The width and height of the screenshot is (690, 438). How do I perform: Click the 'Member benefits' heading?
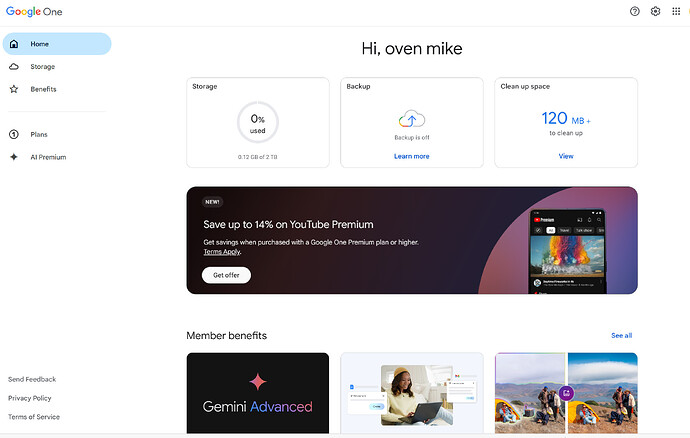(x=227, y=335)
